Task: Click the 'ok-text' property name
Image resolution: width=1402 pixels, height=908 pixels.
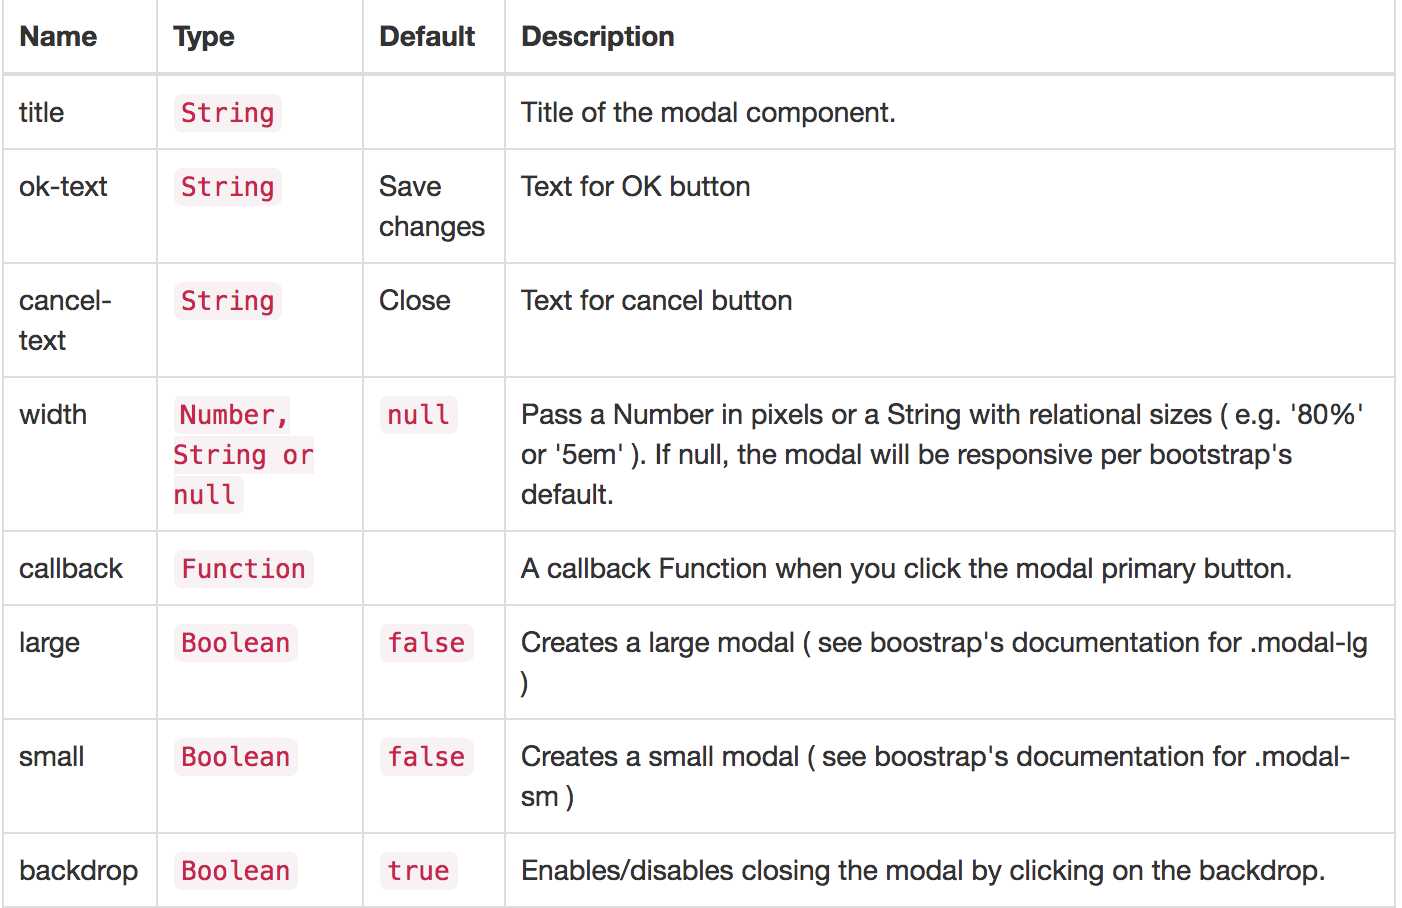Action: 63,187
